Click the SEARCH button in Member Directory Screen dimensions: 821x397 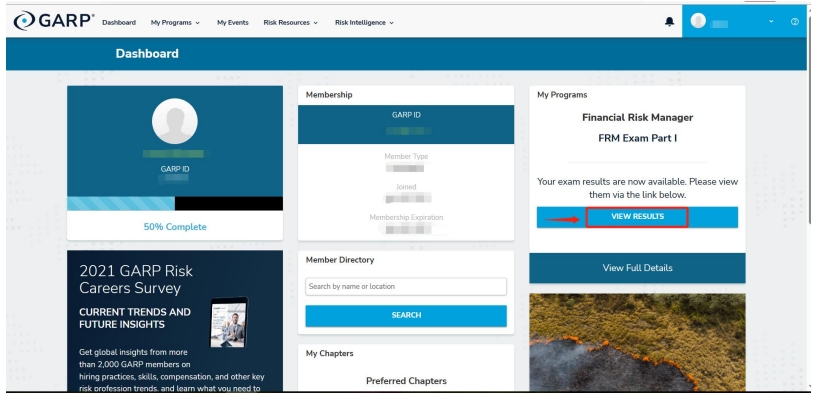(x=406, y=316)
